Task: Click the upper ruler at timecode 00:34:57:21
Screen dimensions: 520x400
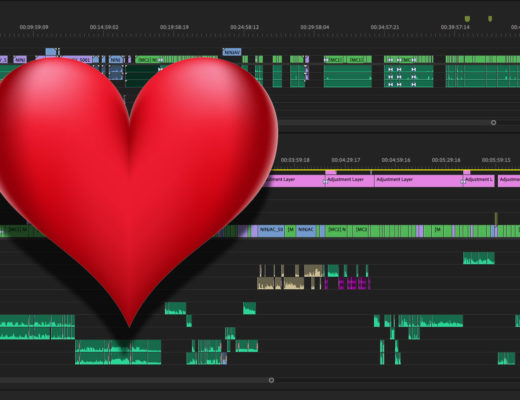Action: point(385,27)
